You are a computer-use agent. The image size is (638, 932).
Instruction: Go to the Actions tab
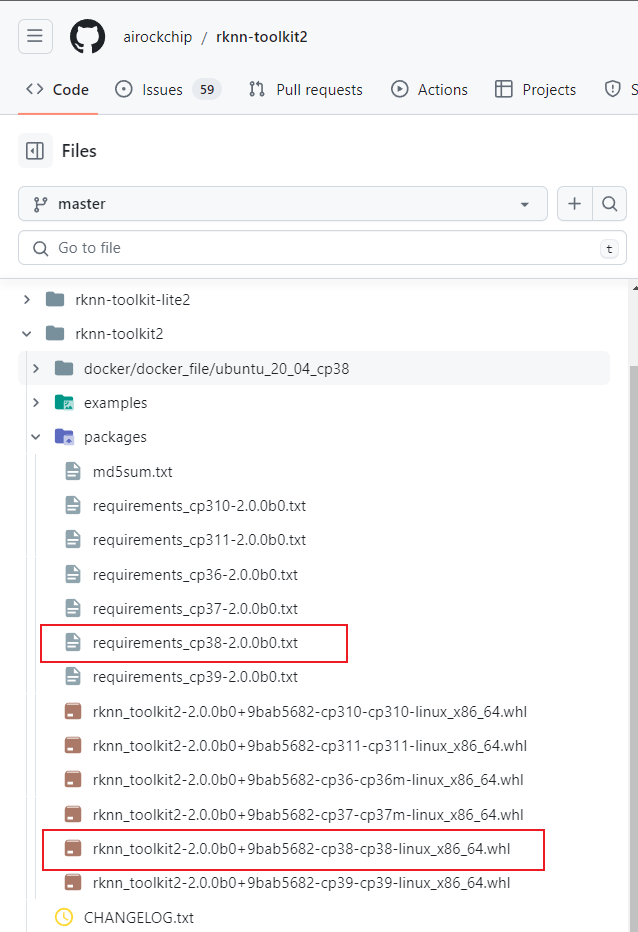(429, 90)
